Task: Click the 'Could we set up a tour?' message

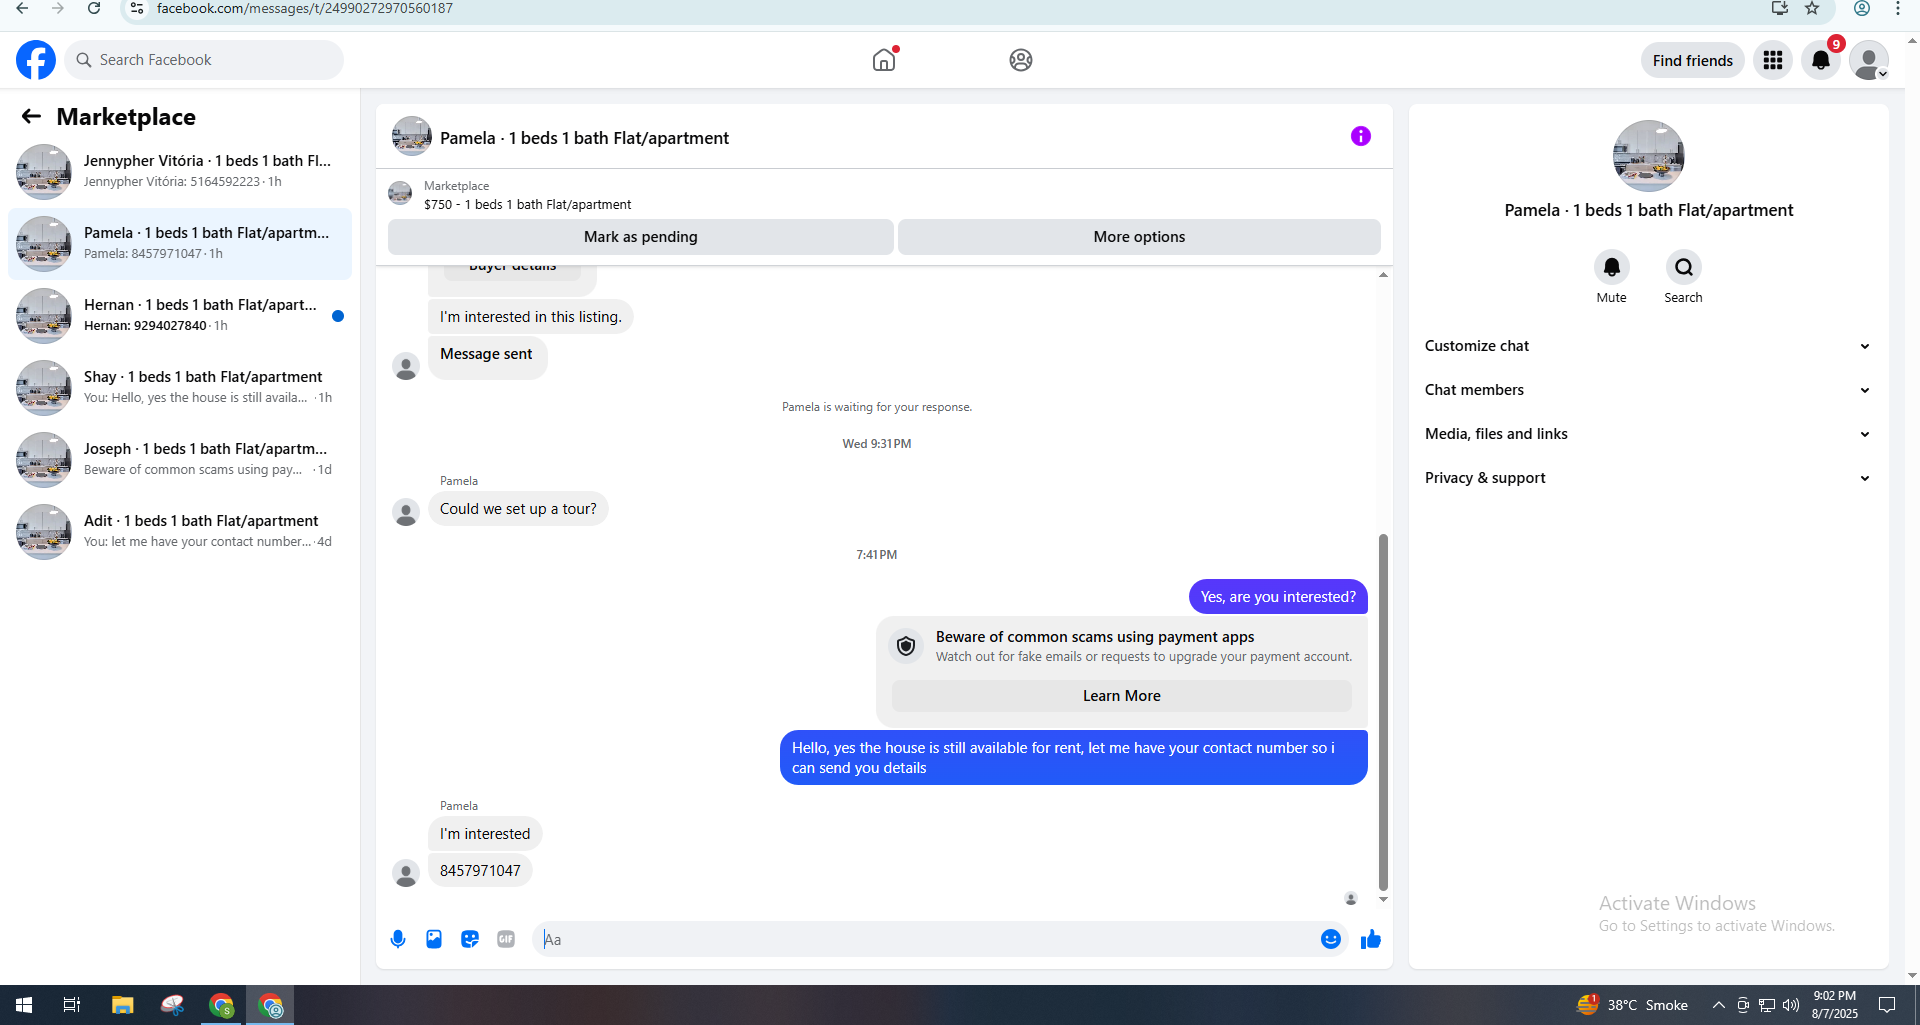Action: tap(518, 509)
